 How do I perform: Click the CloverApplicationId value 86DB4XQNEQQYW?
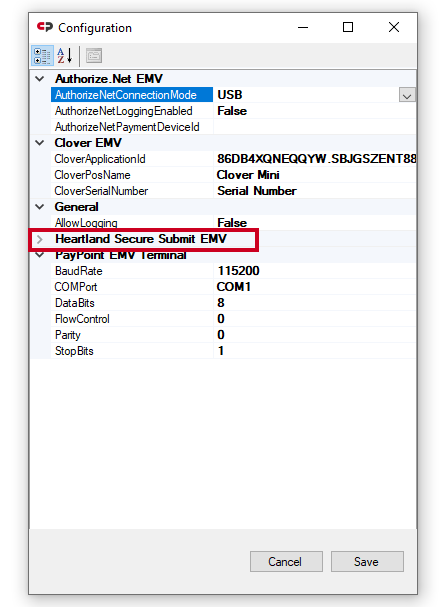click(x=315, y=159)
